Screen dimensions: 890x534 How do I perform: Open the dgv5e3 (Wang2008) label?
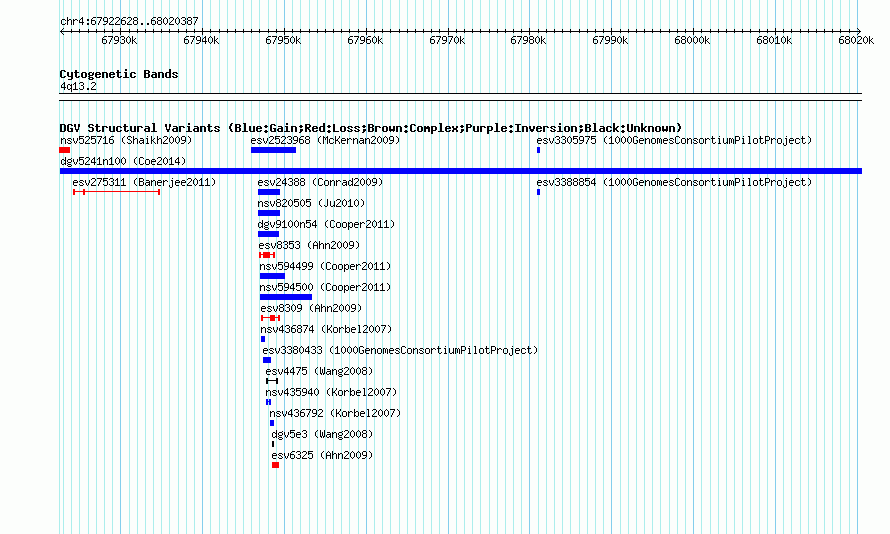[x=322, y=434]
